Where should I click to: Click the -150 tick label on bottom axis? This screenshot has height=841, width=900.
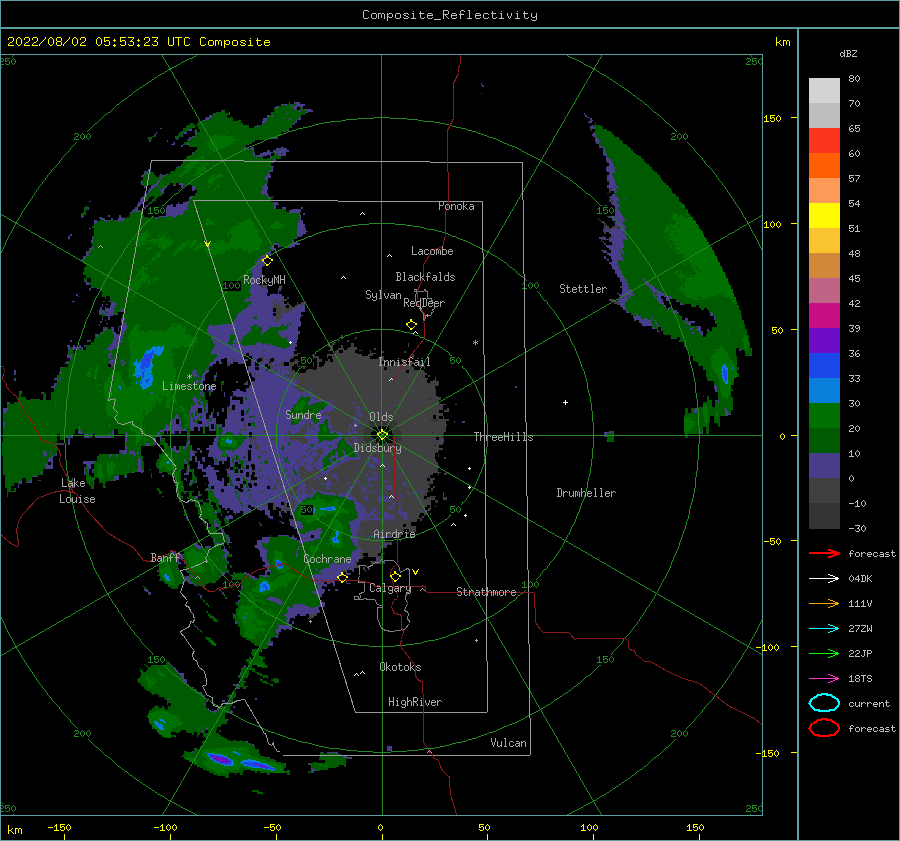[59, 827]
